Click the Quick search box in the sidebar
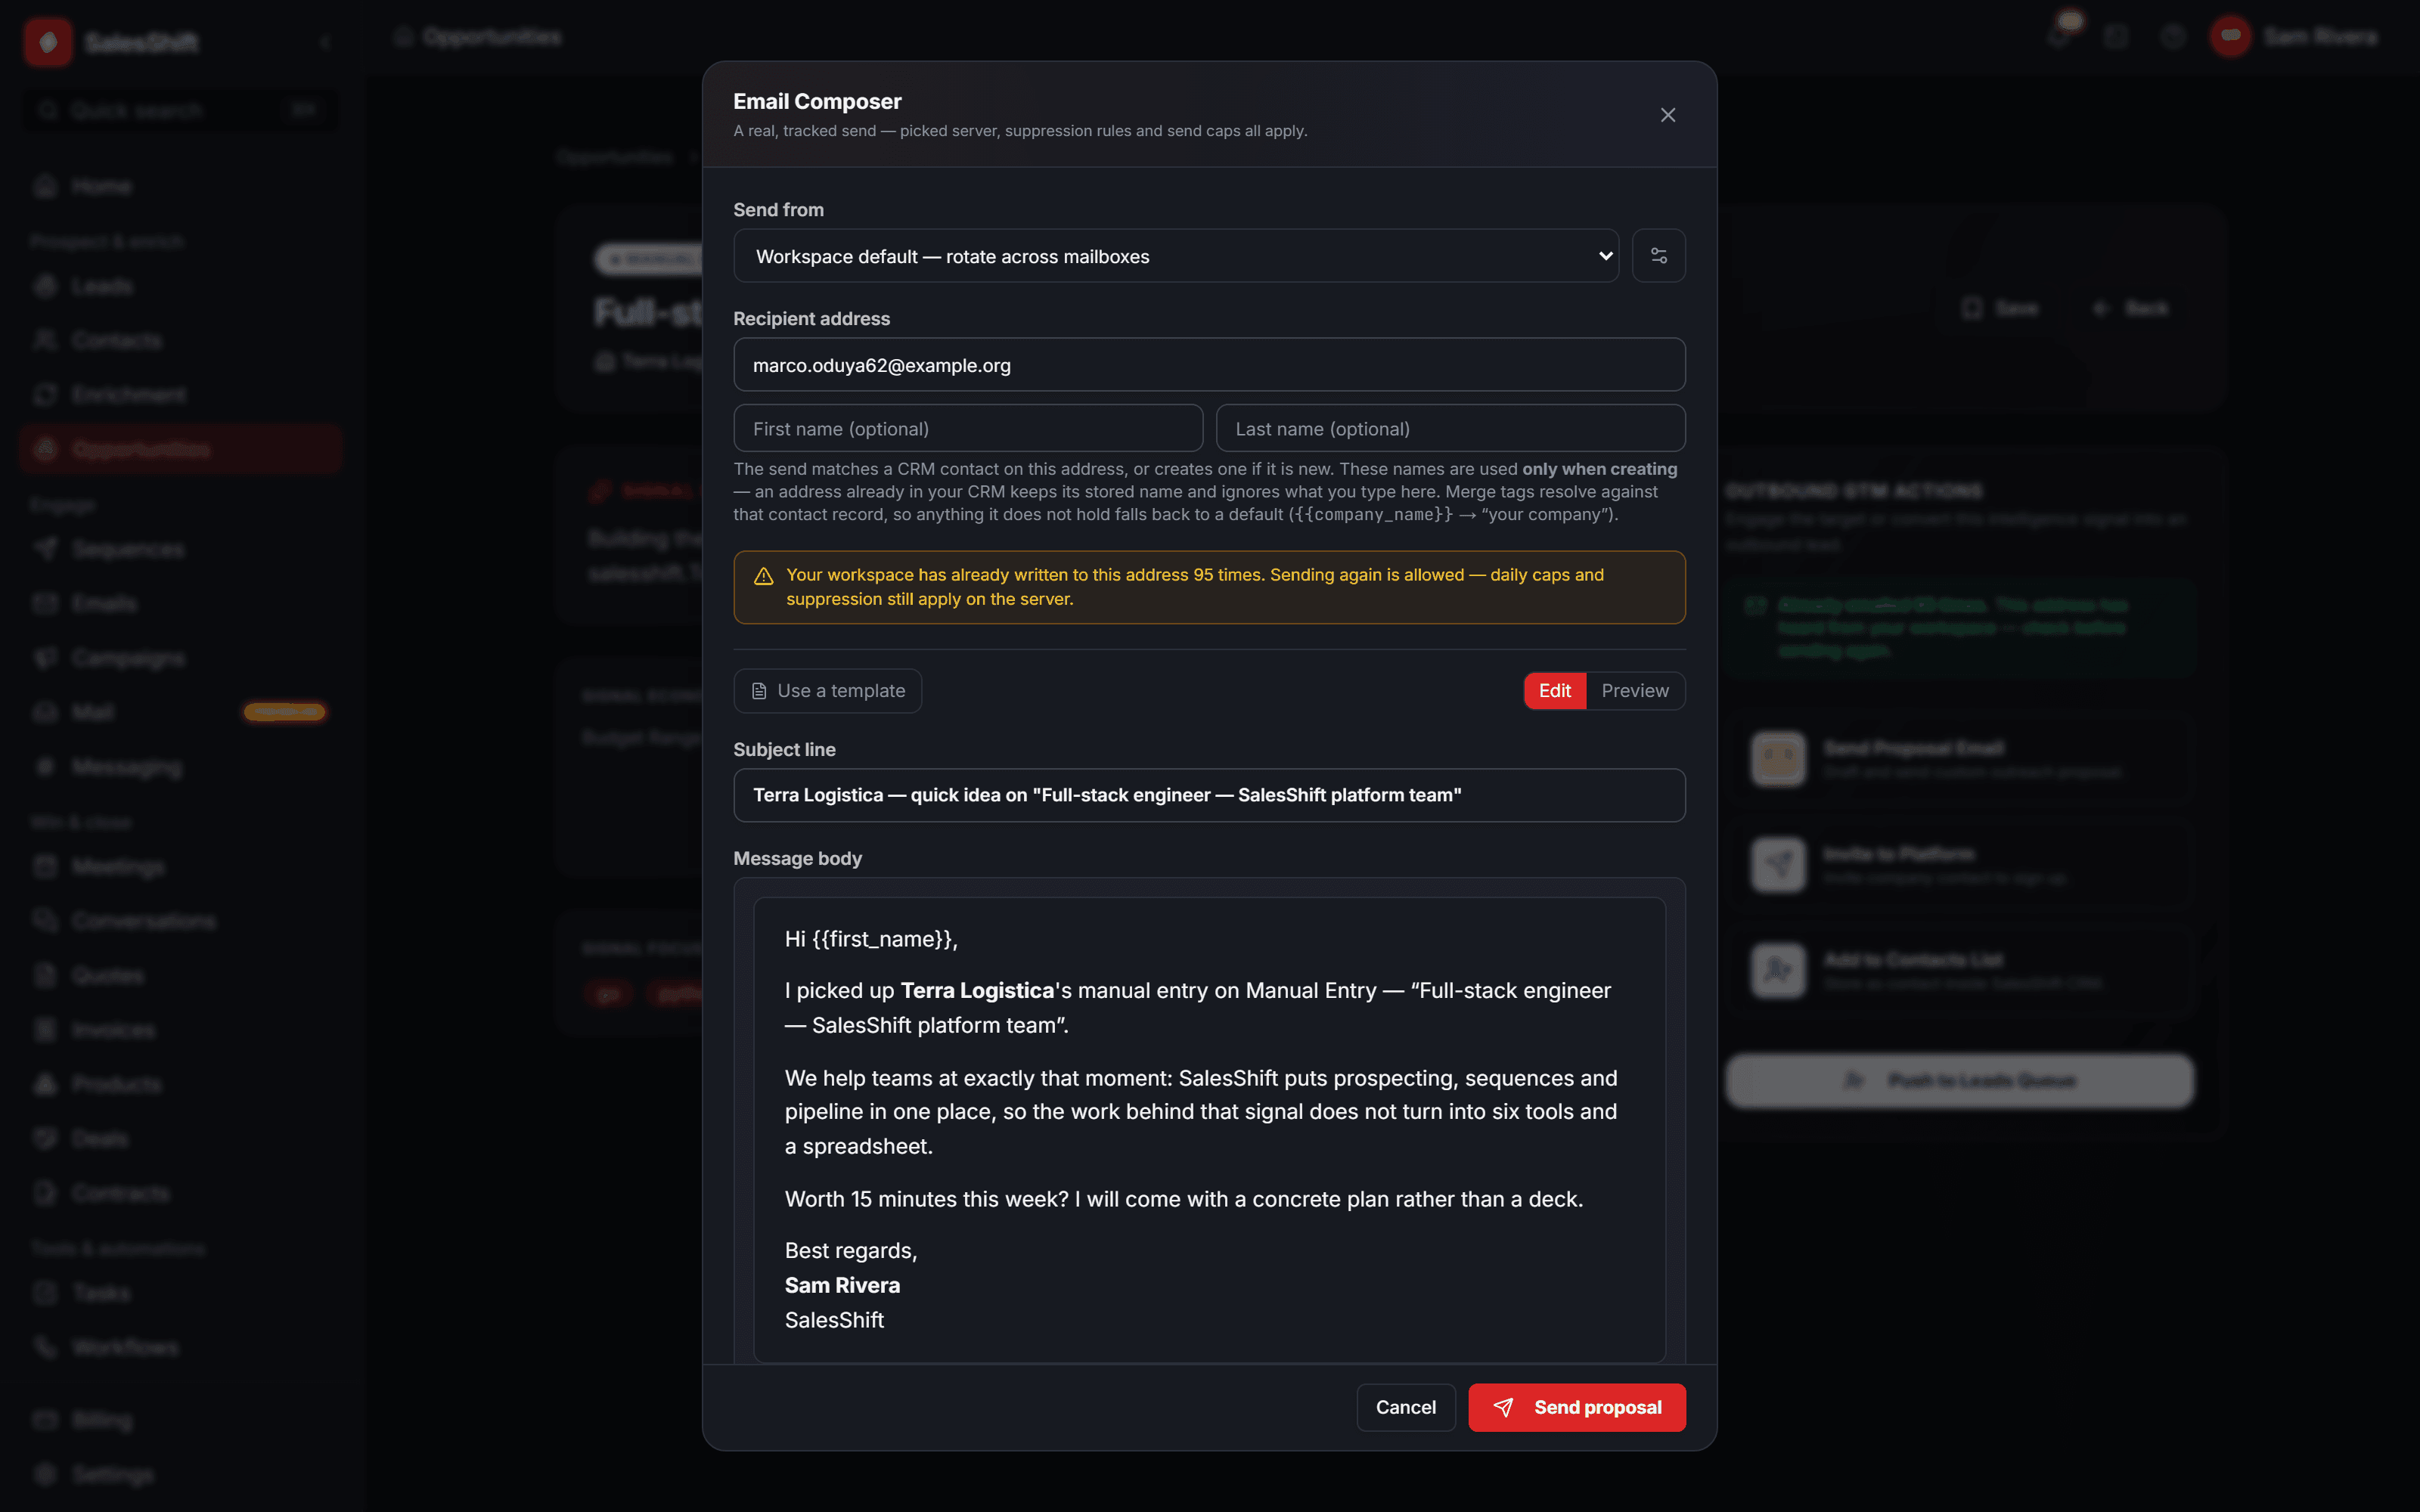This screenshot has height=1512, width=2420. pos(180,110)
